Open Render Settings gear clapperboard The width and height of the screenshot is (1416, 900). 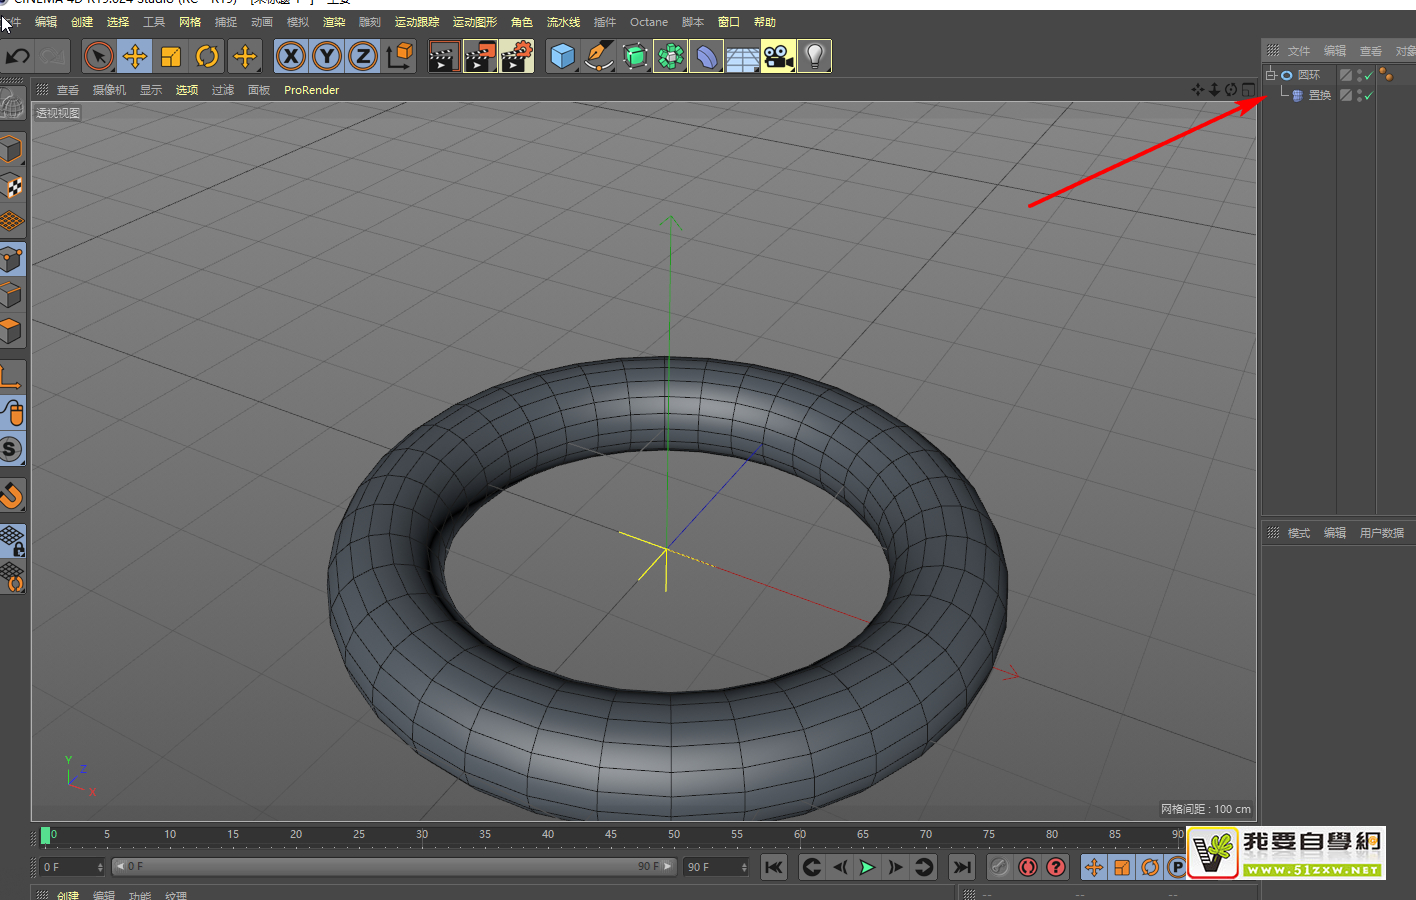coord(516,56)
